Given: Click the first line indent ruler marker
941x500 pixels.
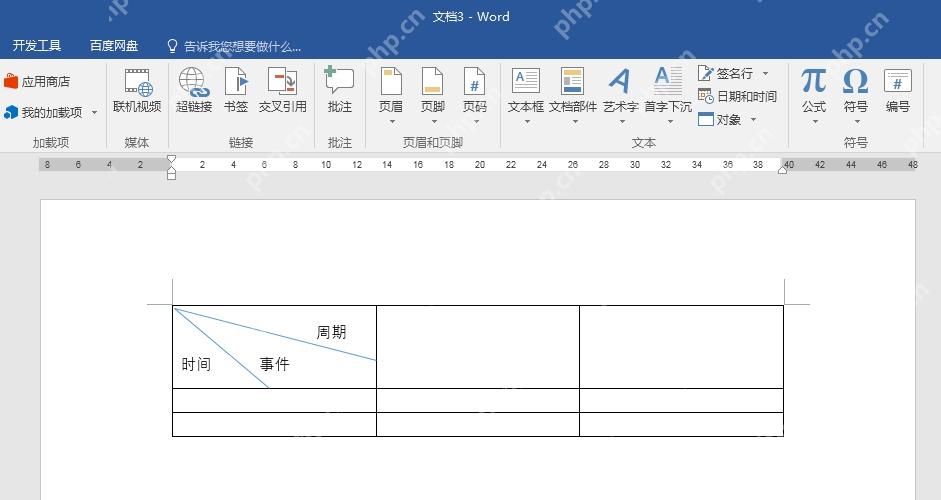Looking at the screenshot, I should click(x=171, y=160).
